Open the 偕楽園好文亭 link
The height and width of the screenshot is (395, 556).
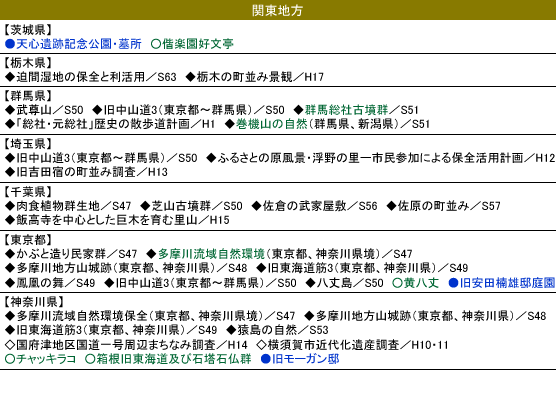pyautogui.click(x=198, y=44)
